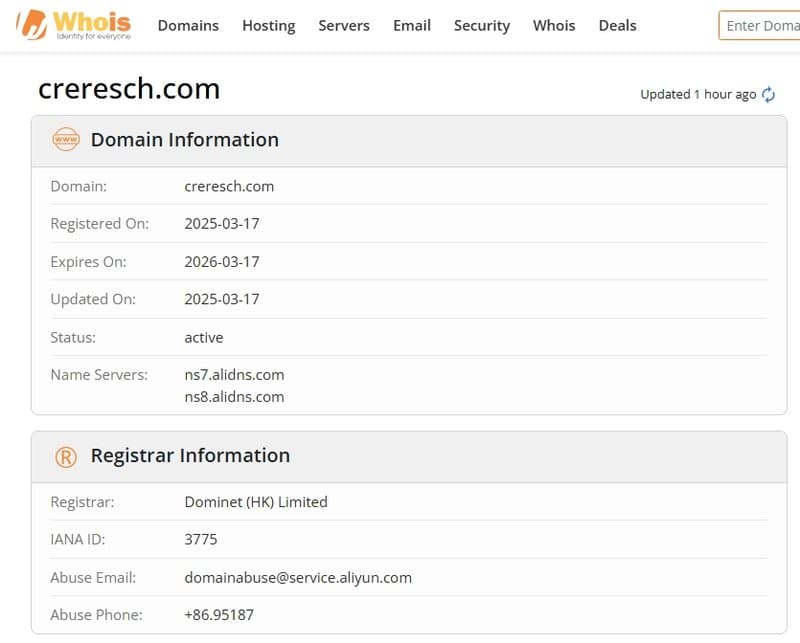Select abuse phone +86.95187

[x=219, y=615]
